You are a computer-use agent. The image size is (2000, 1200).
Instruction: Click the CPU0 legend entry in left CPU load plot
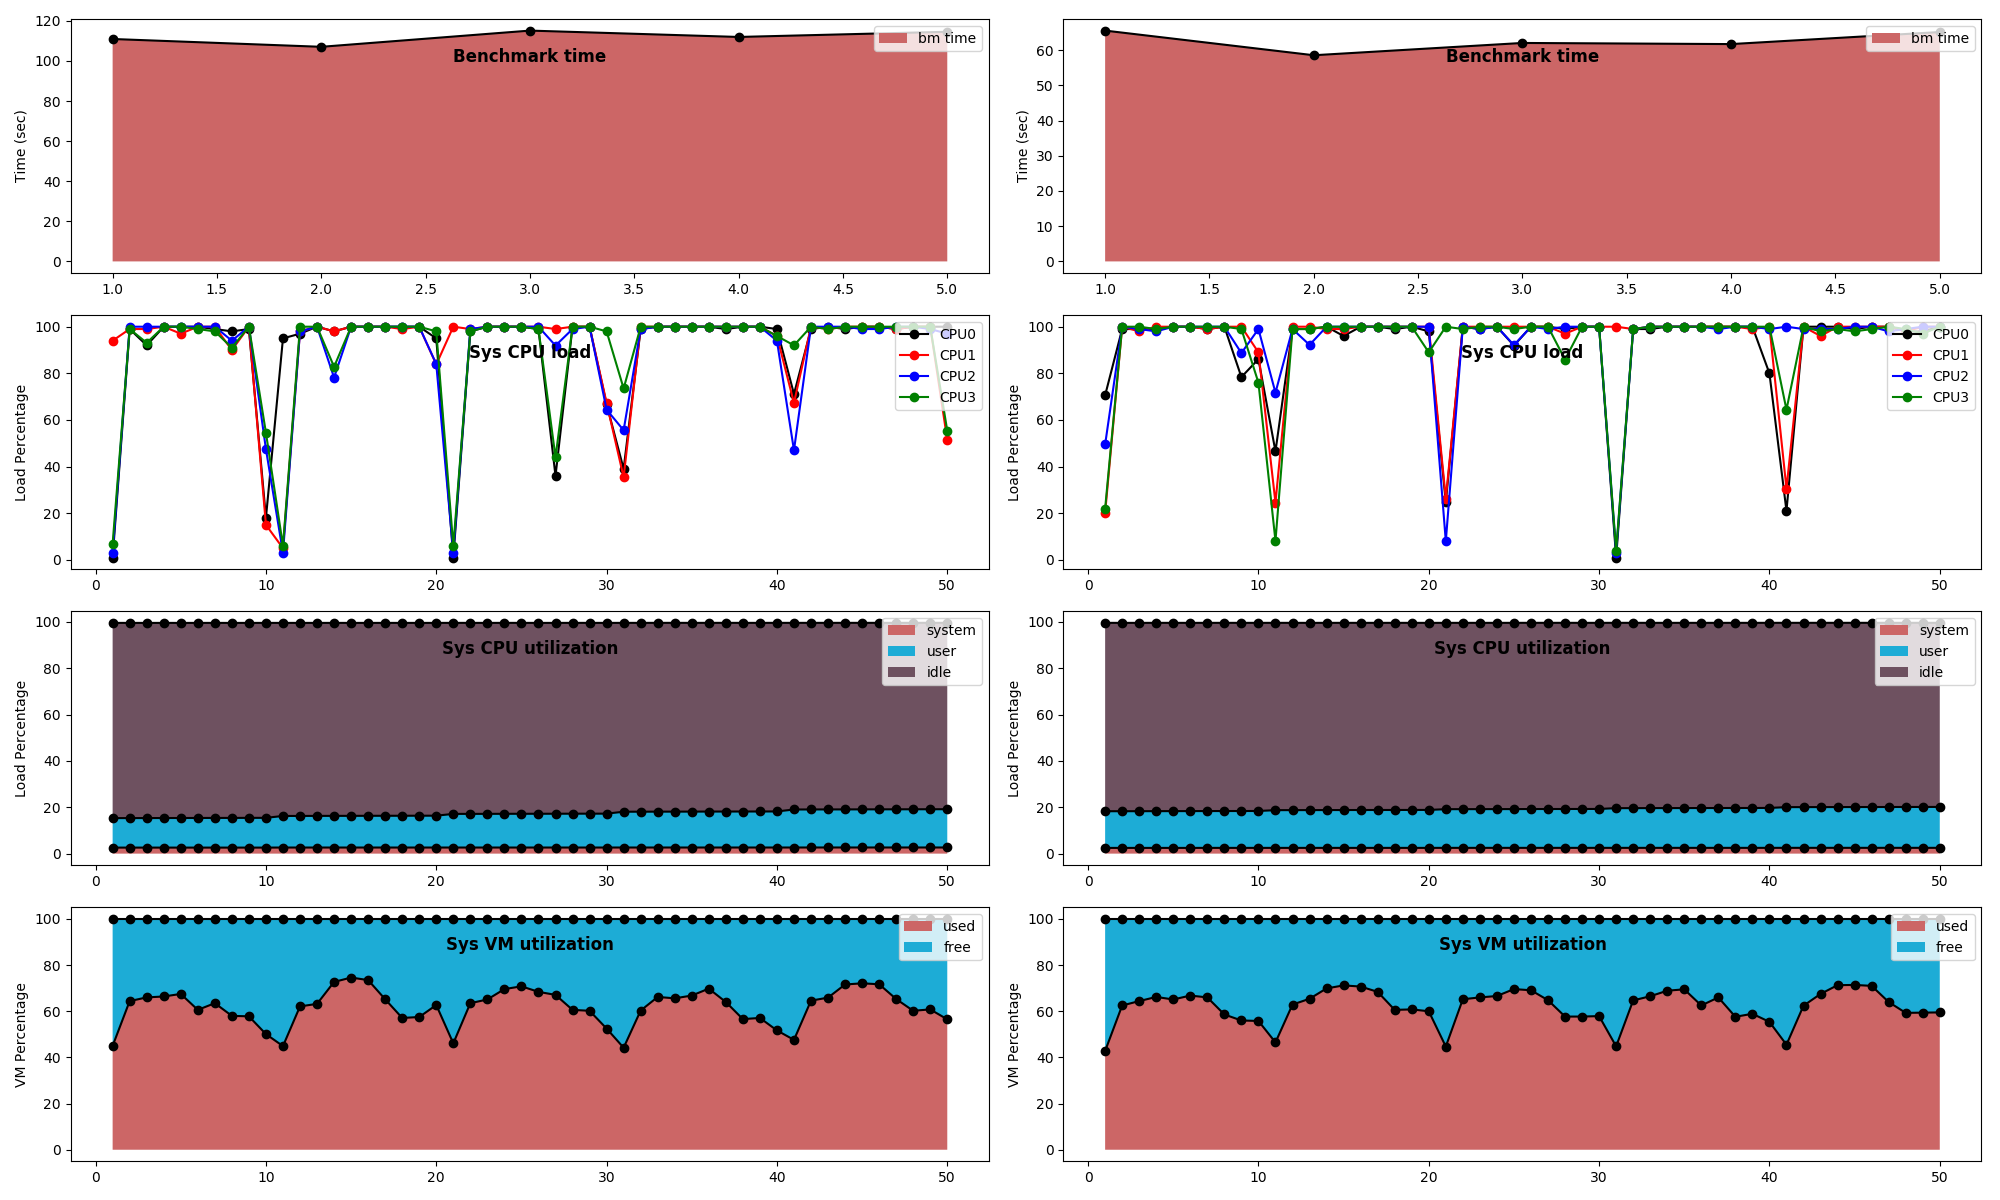pyautogui.click(x=936, y=334)
